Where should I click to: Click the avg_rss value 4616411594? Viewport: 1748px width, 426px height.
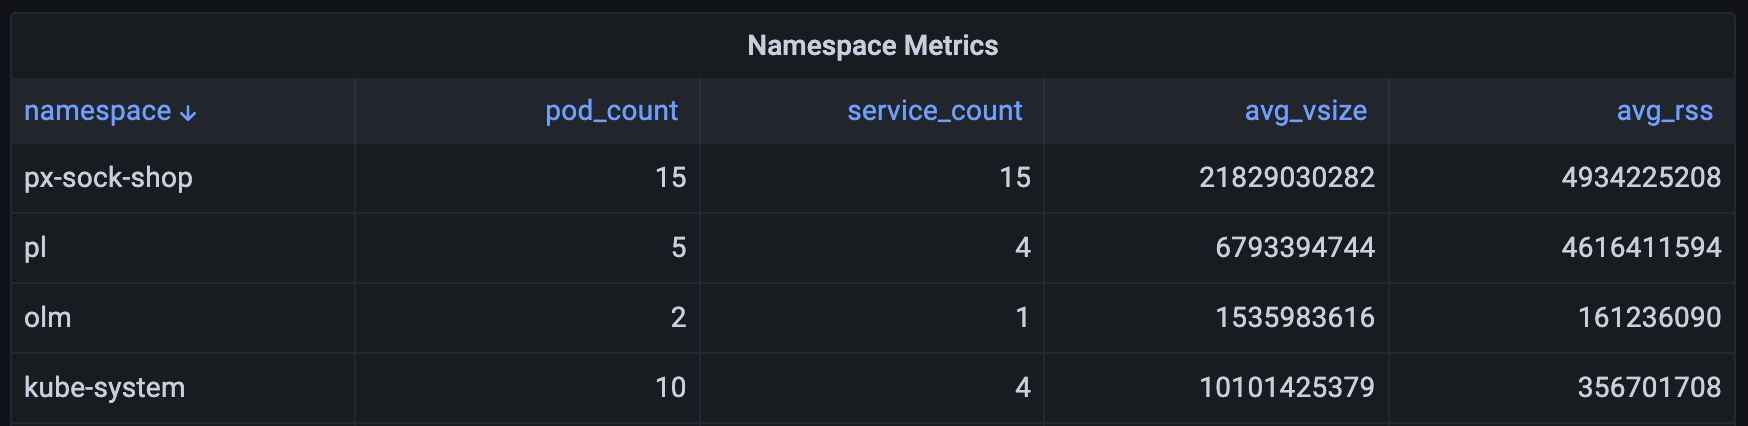(x=1640, y=248)
